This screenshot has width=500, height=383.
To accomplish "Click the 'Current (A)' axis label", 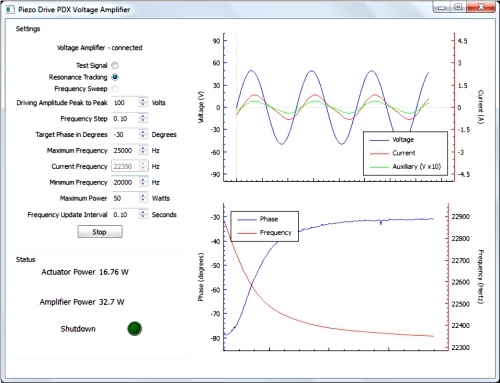I will (x=480, y=107).
